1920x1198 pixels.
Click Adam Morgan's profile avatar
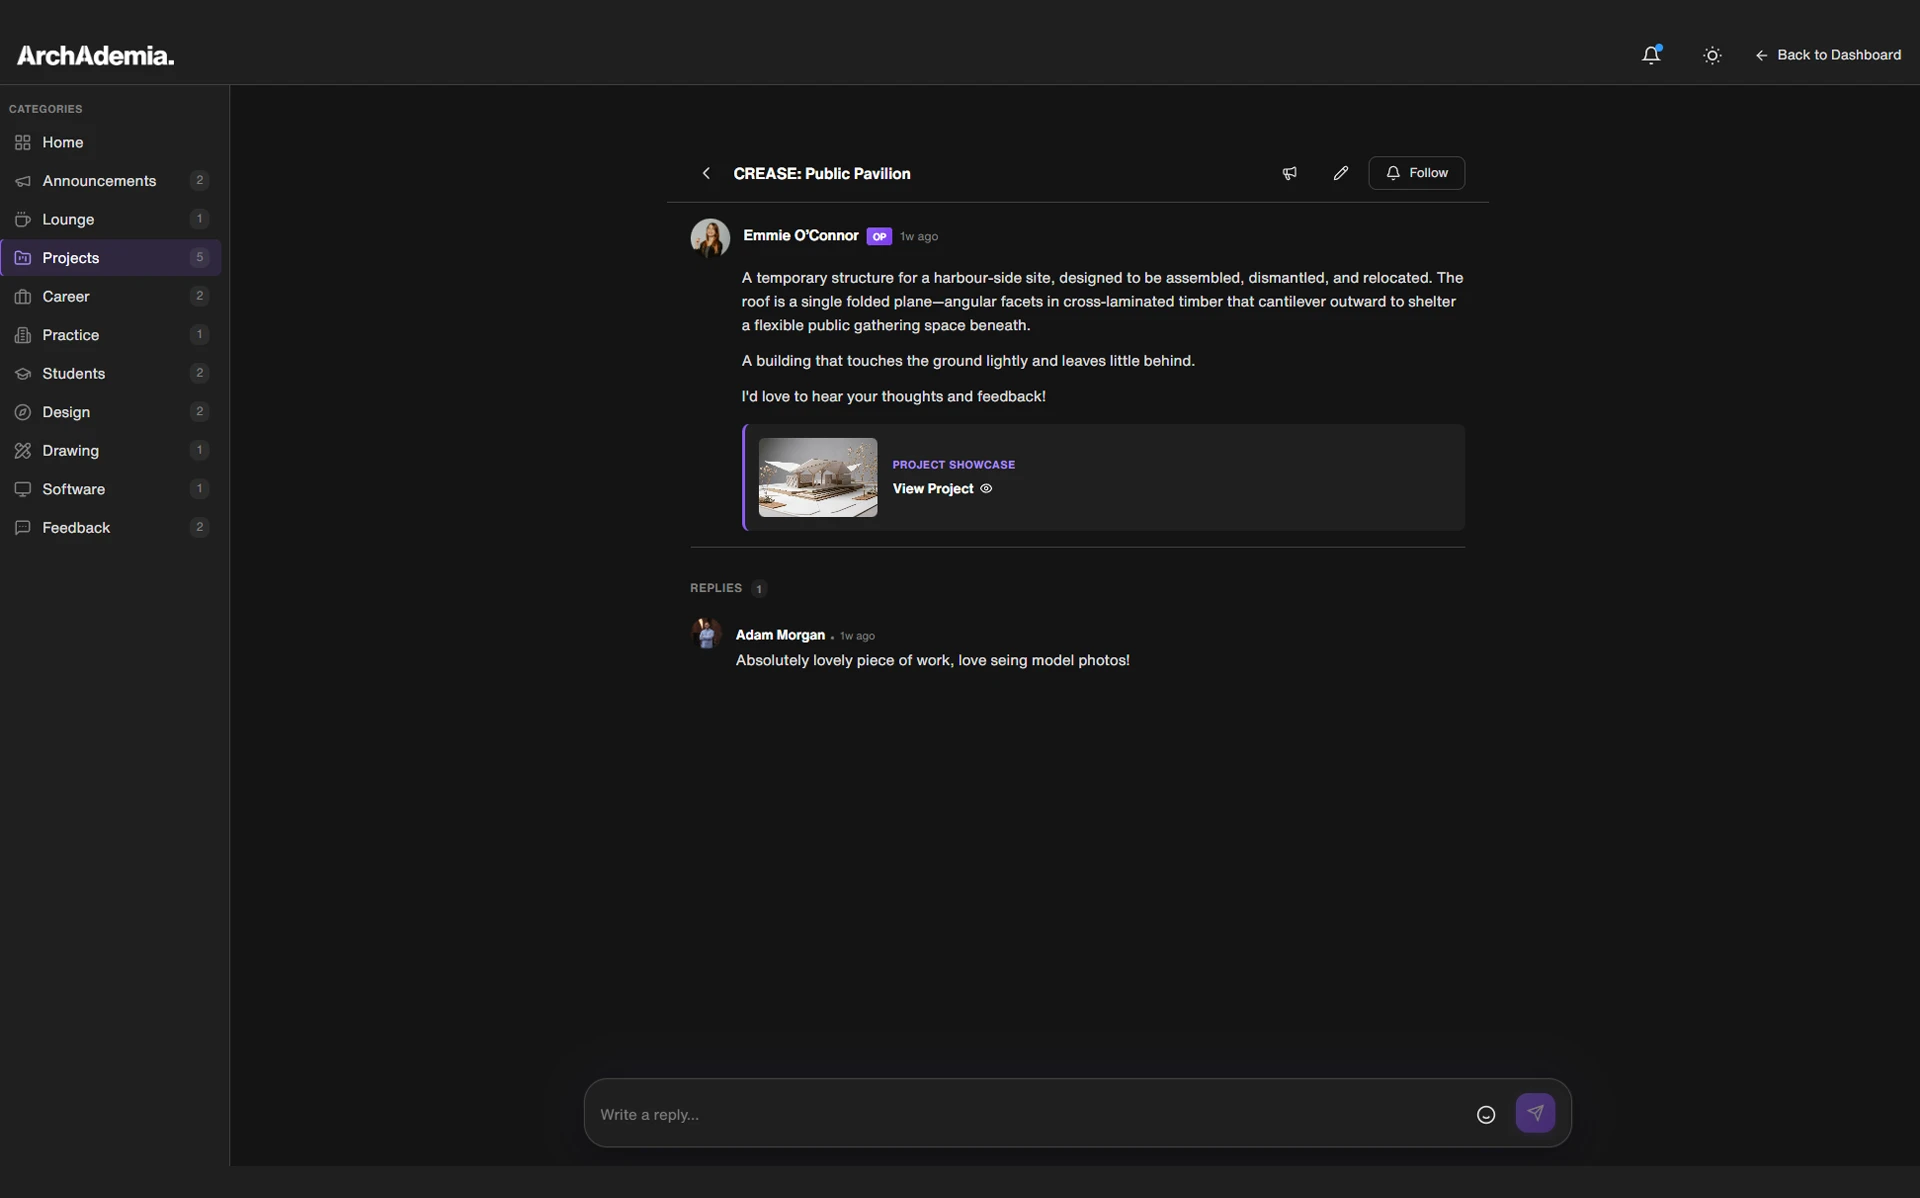(x=706, y=634)
